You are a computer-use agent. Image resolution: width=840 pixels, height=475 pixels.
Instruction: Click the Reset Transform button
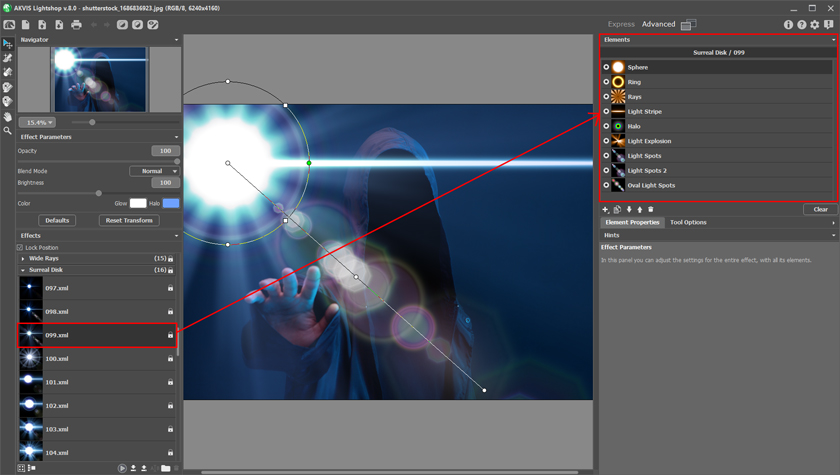point(129,220)
